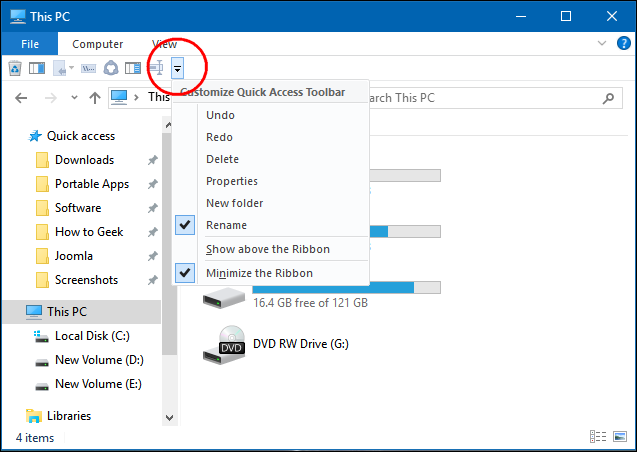Select Local Disk (C:) in navigation pane

[x=92, y=336]
